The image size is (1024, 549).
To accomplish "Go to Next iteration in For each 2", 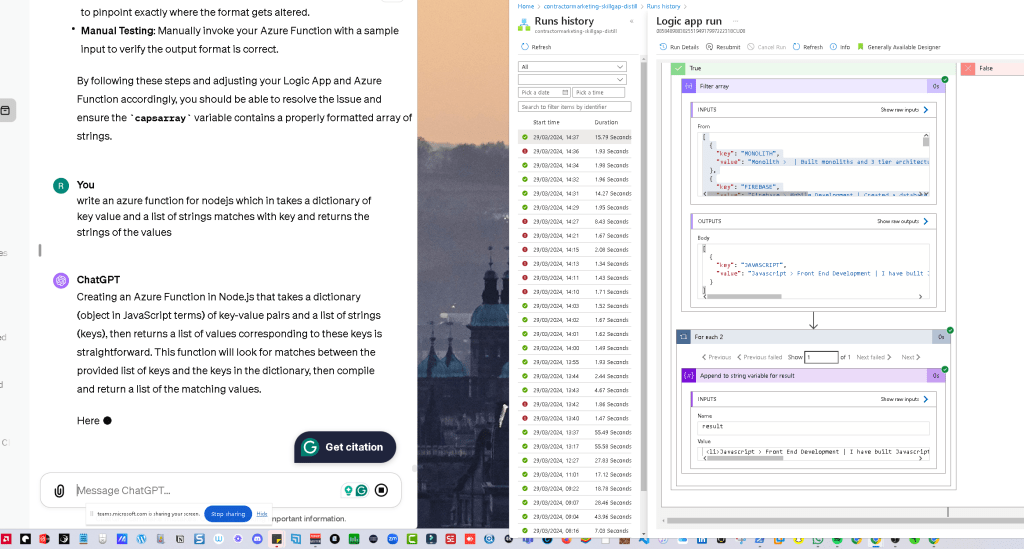I will [911, 357].
